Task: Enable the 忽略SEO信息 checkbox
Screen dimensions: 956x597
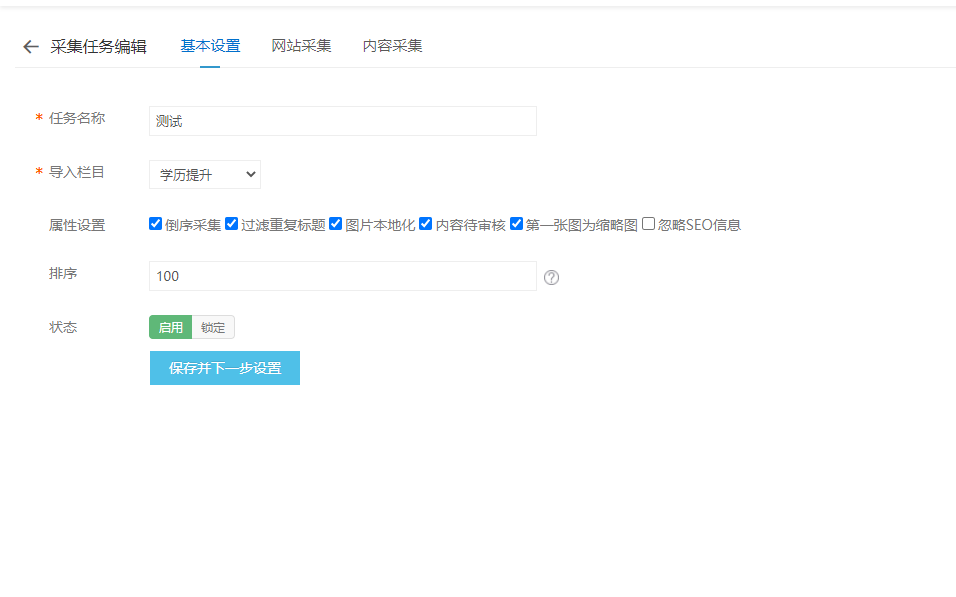Action: pyautogui.click(x=649, y=224)
